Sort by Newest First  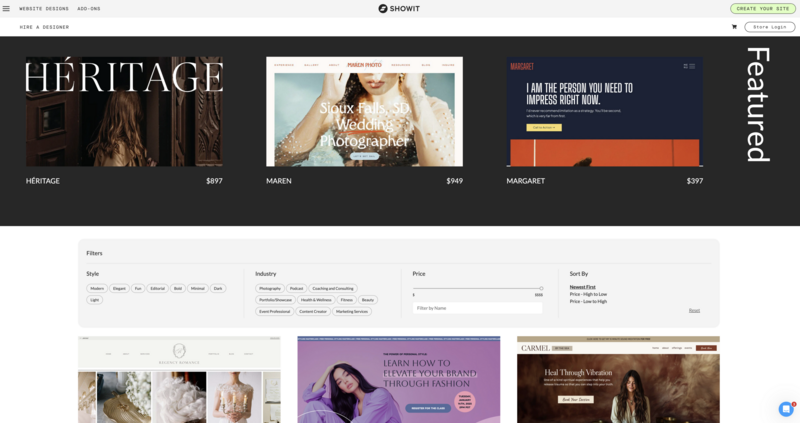click(x=583, y=287)
